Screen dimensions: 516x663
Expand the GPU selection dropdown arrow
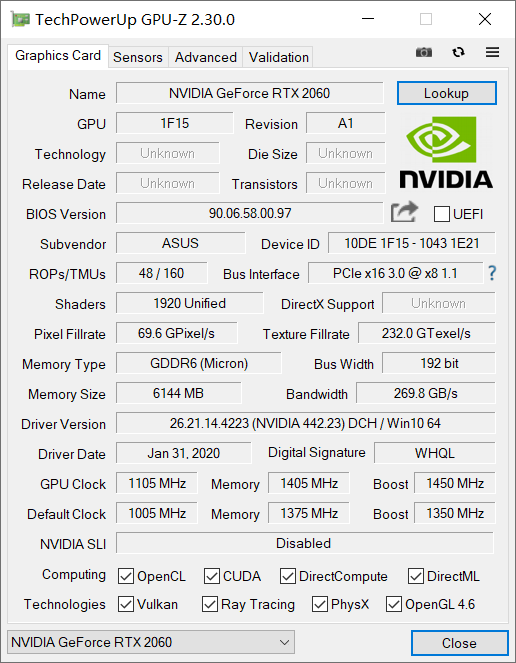click(x=285, y=642)
